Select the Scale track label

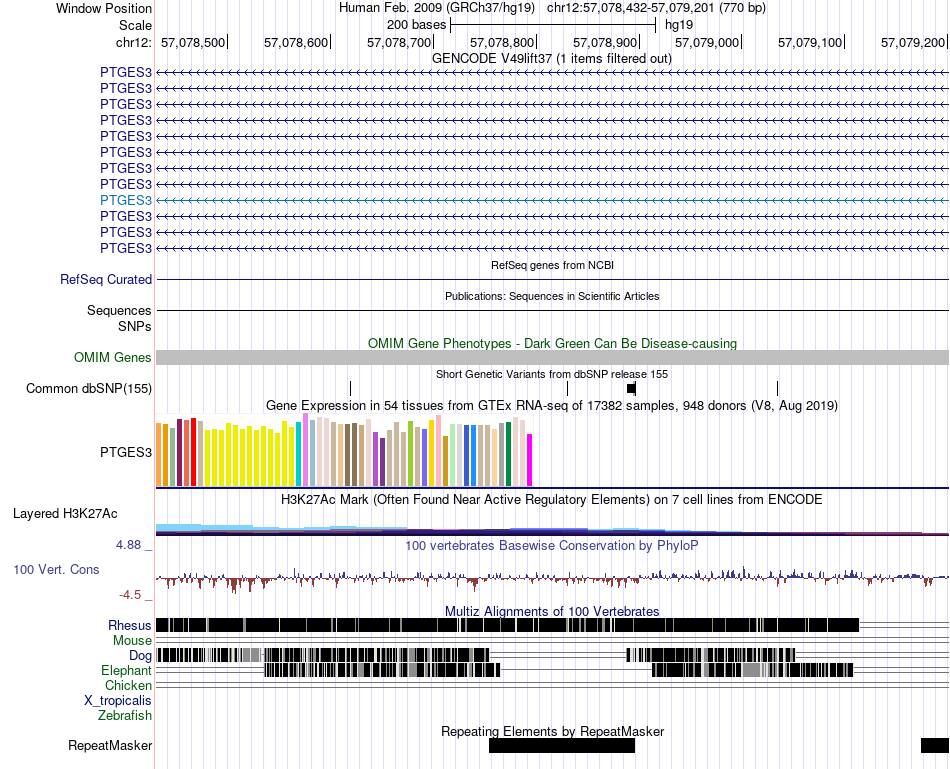click(x=135, y=25)
